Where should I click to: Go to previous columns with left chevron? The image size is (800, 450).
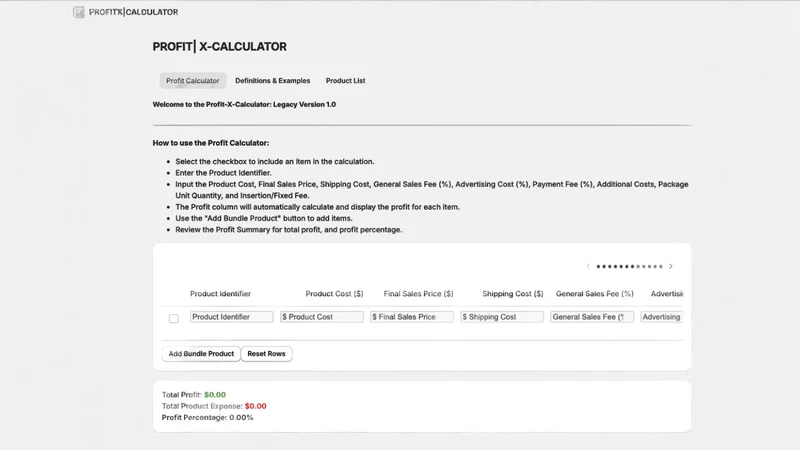tap(588, 266)
